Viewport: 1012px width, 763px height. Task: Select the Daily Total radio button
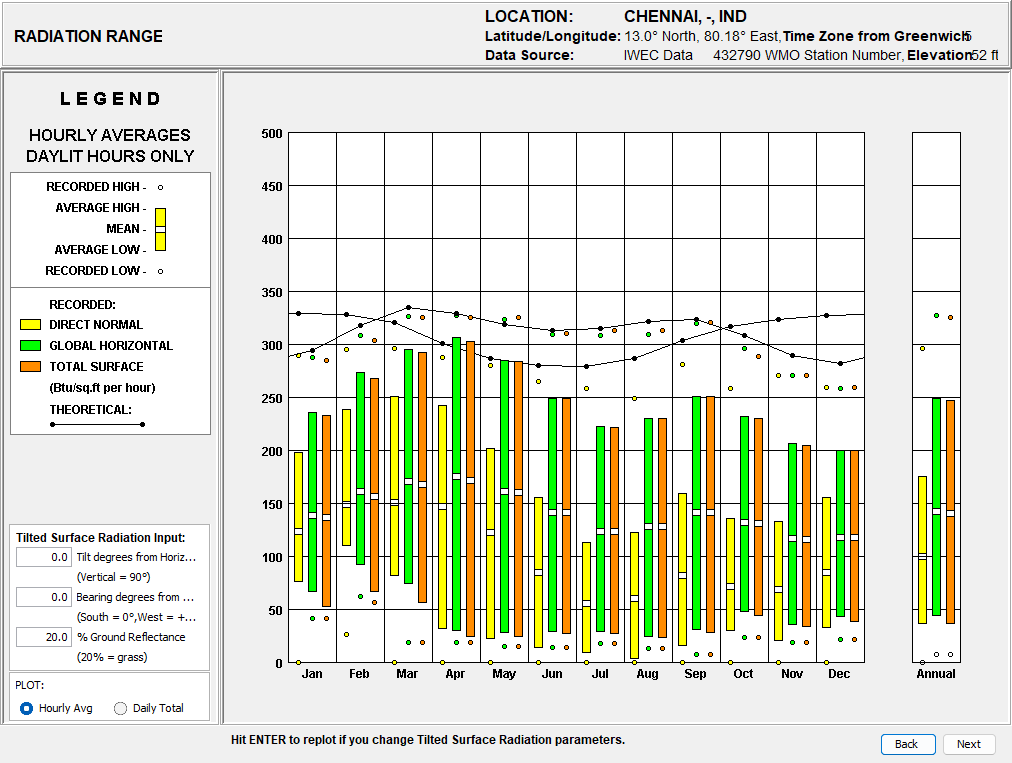click(x=120, y=708)
